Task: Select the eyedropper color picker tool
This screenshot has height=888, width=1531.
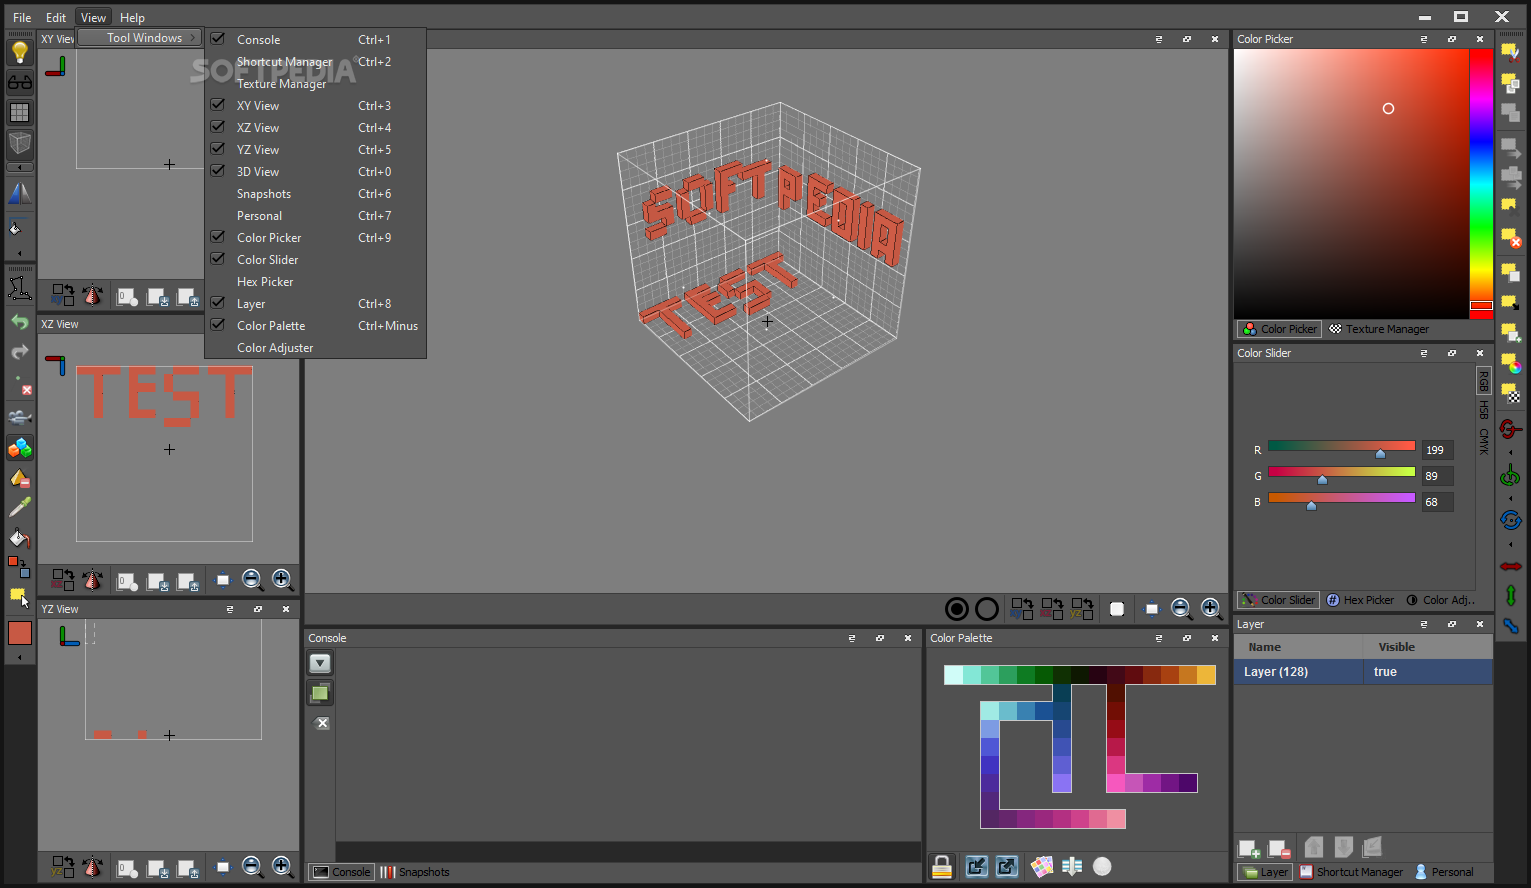Action: [20, 508]
